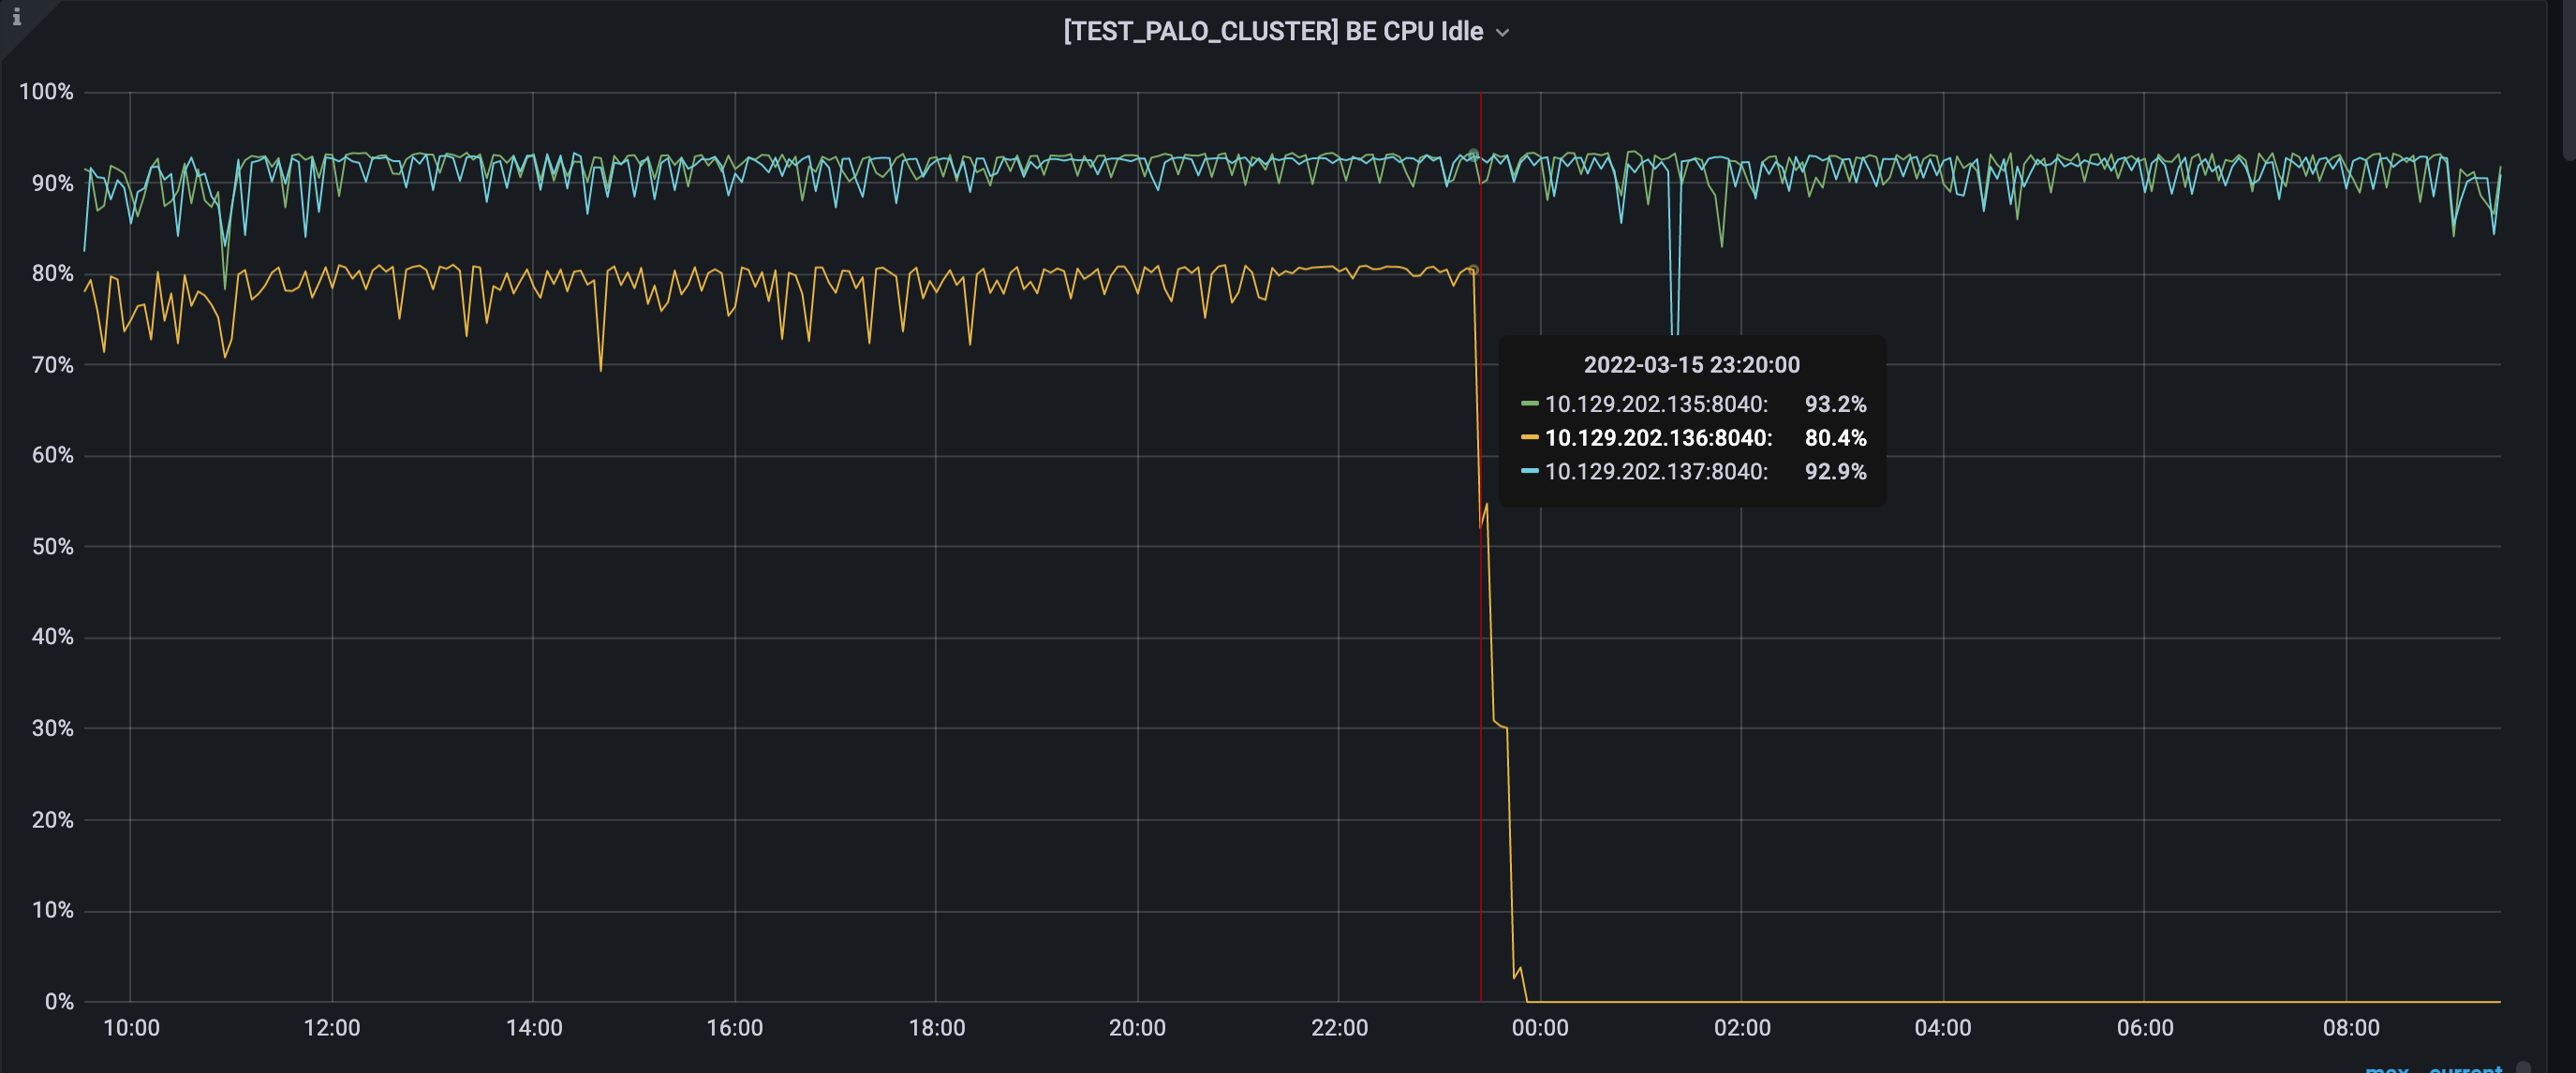Click green swatch for 10.129.202.135:8040 in tooltip
The width and height of the screenshot is (2576, 1073).
tap(1529, 404)
